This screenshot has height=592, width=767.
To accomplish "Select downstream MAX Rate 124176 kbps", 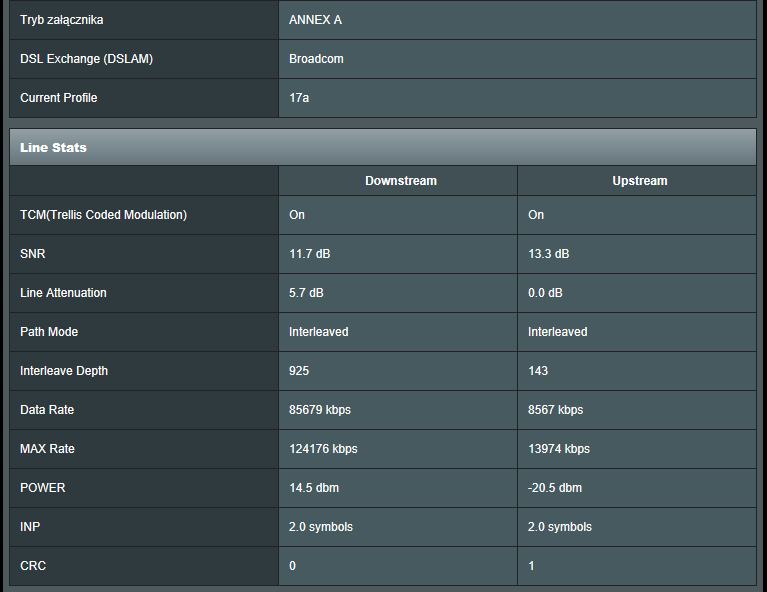I will (323, 449).
